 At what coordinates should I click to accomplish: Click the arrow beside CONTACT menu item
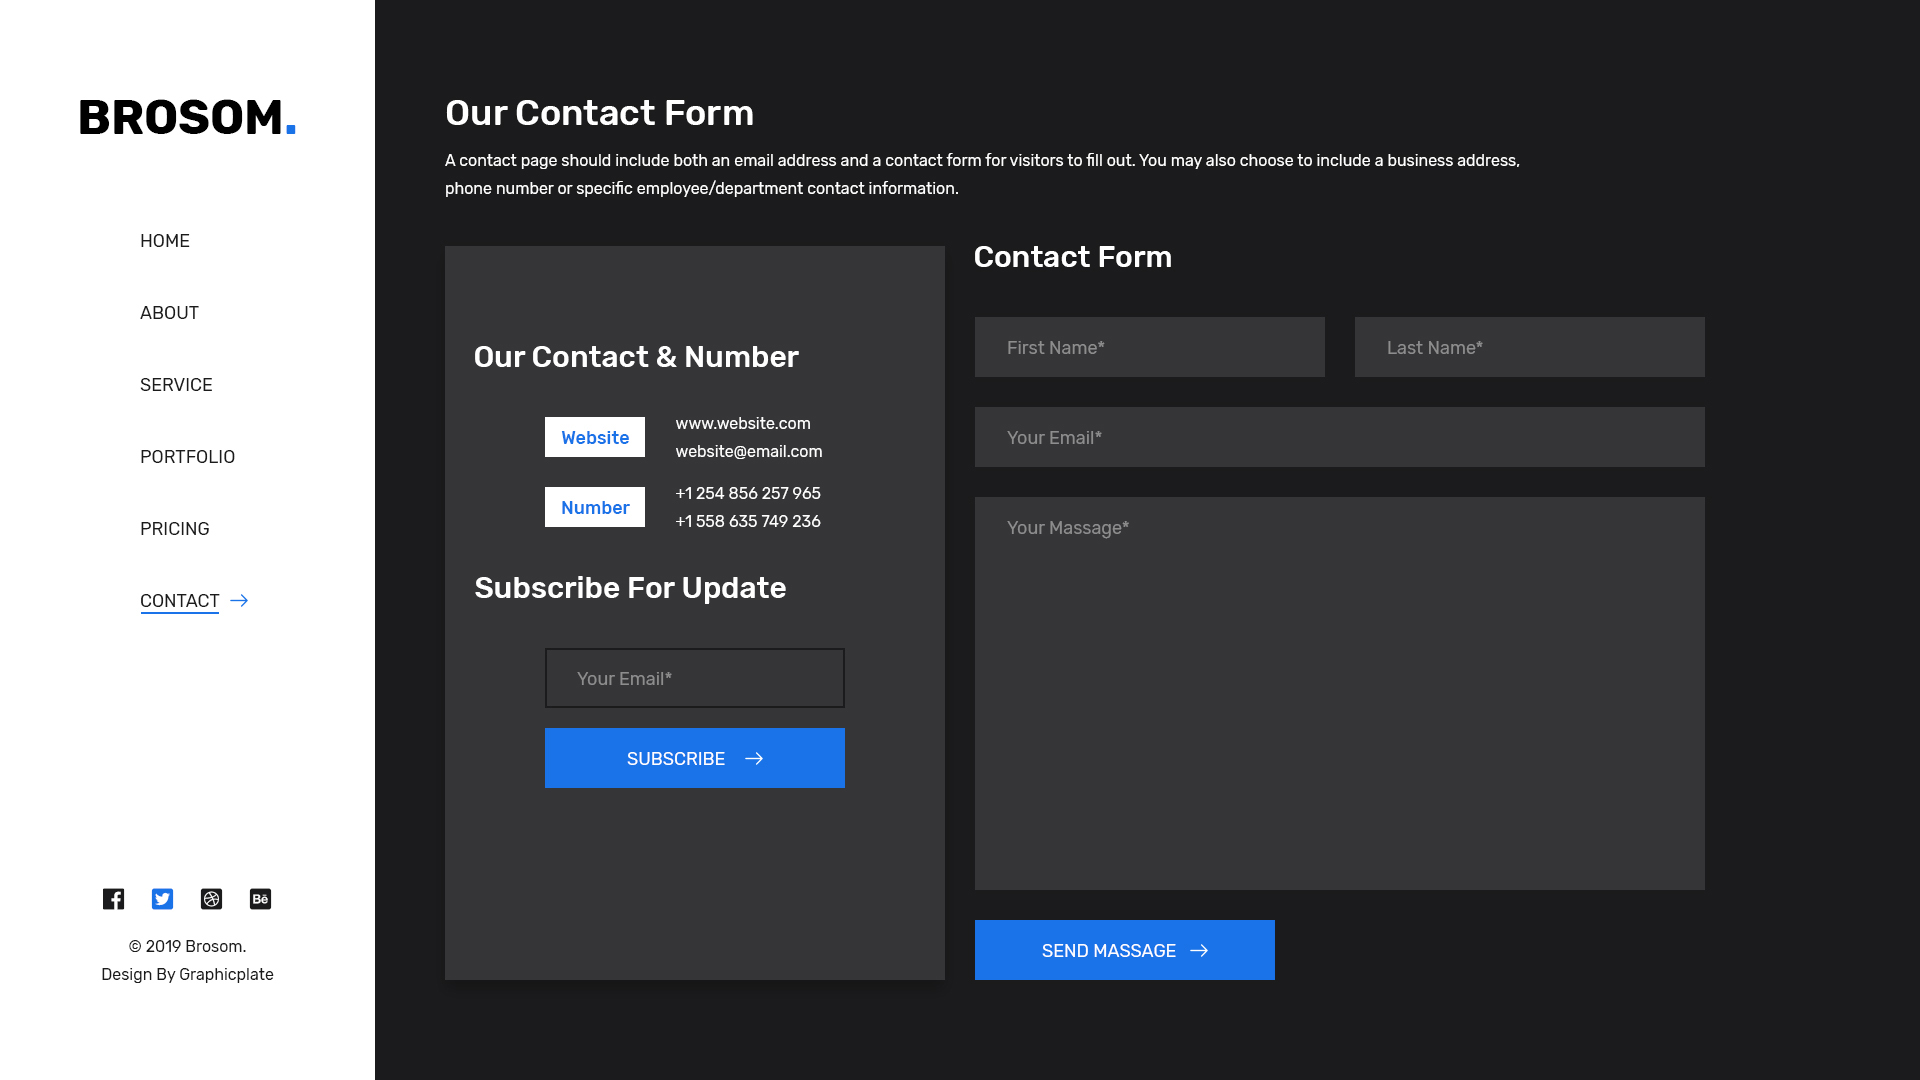point(239,601)
